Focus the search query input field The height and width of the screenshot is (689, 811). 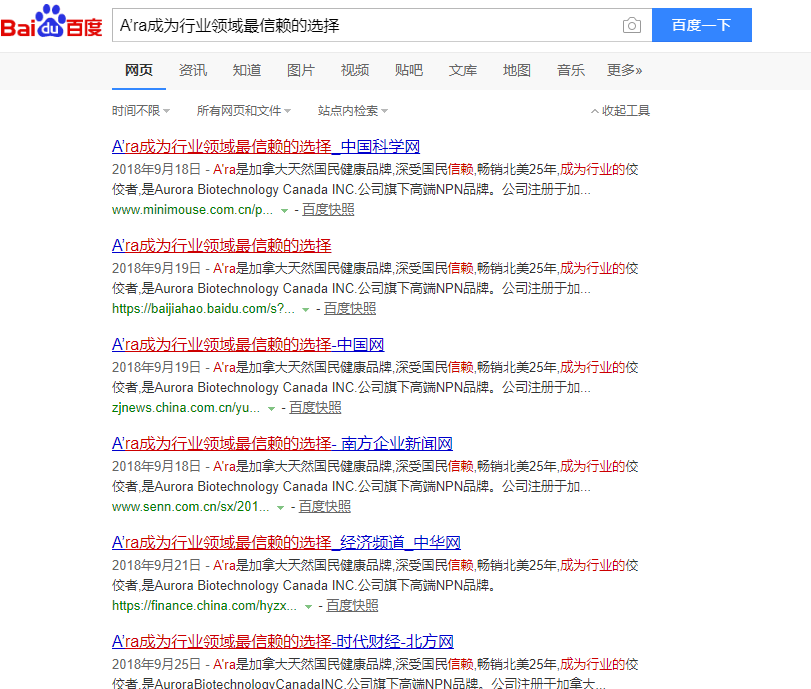tap(367, 25)
